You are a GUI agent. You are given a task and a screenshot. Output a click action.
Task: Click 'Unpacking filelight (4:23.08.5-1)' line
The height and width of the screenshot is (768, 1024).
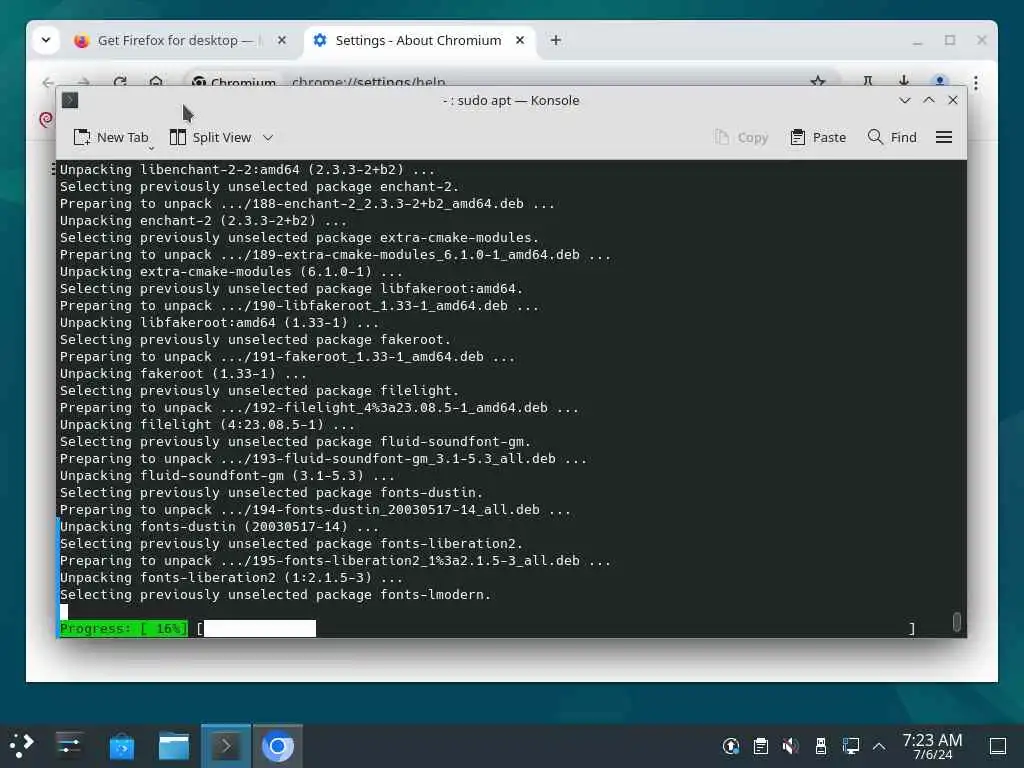[208, 424]
